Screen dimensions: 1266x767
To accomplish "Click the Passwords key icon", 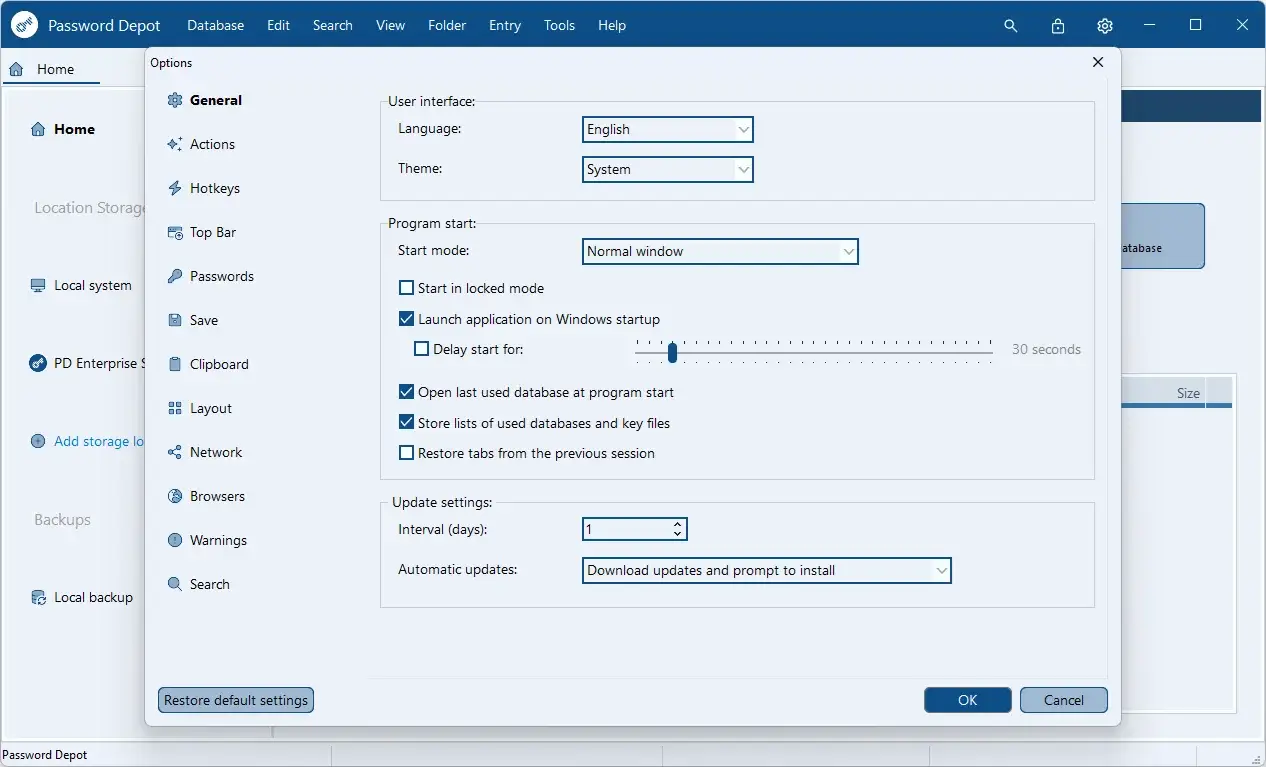I will point(175,276).
